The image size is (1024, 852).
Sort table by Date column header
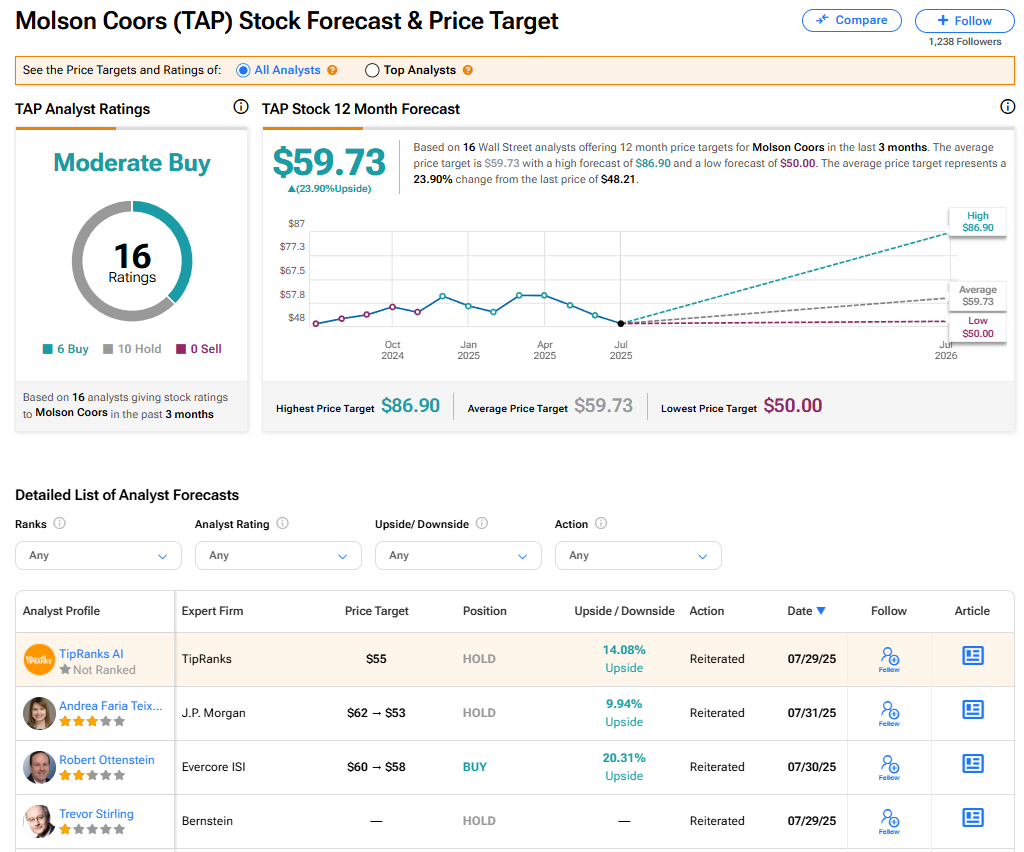805,611
